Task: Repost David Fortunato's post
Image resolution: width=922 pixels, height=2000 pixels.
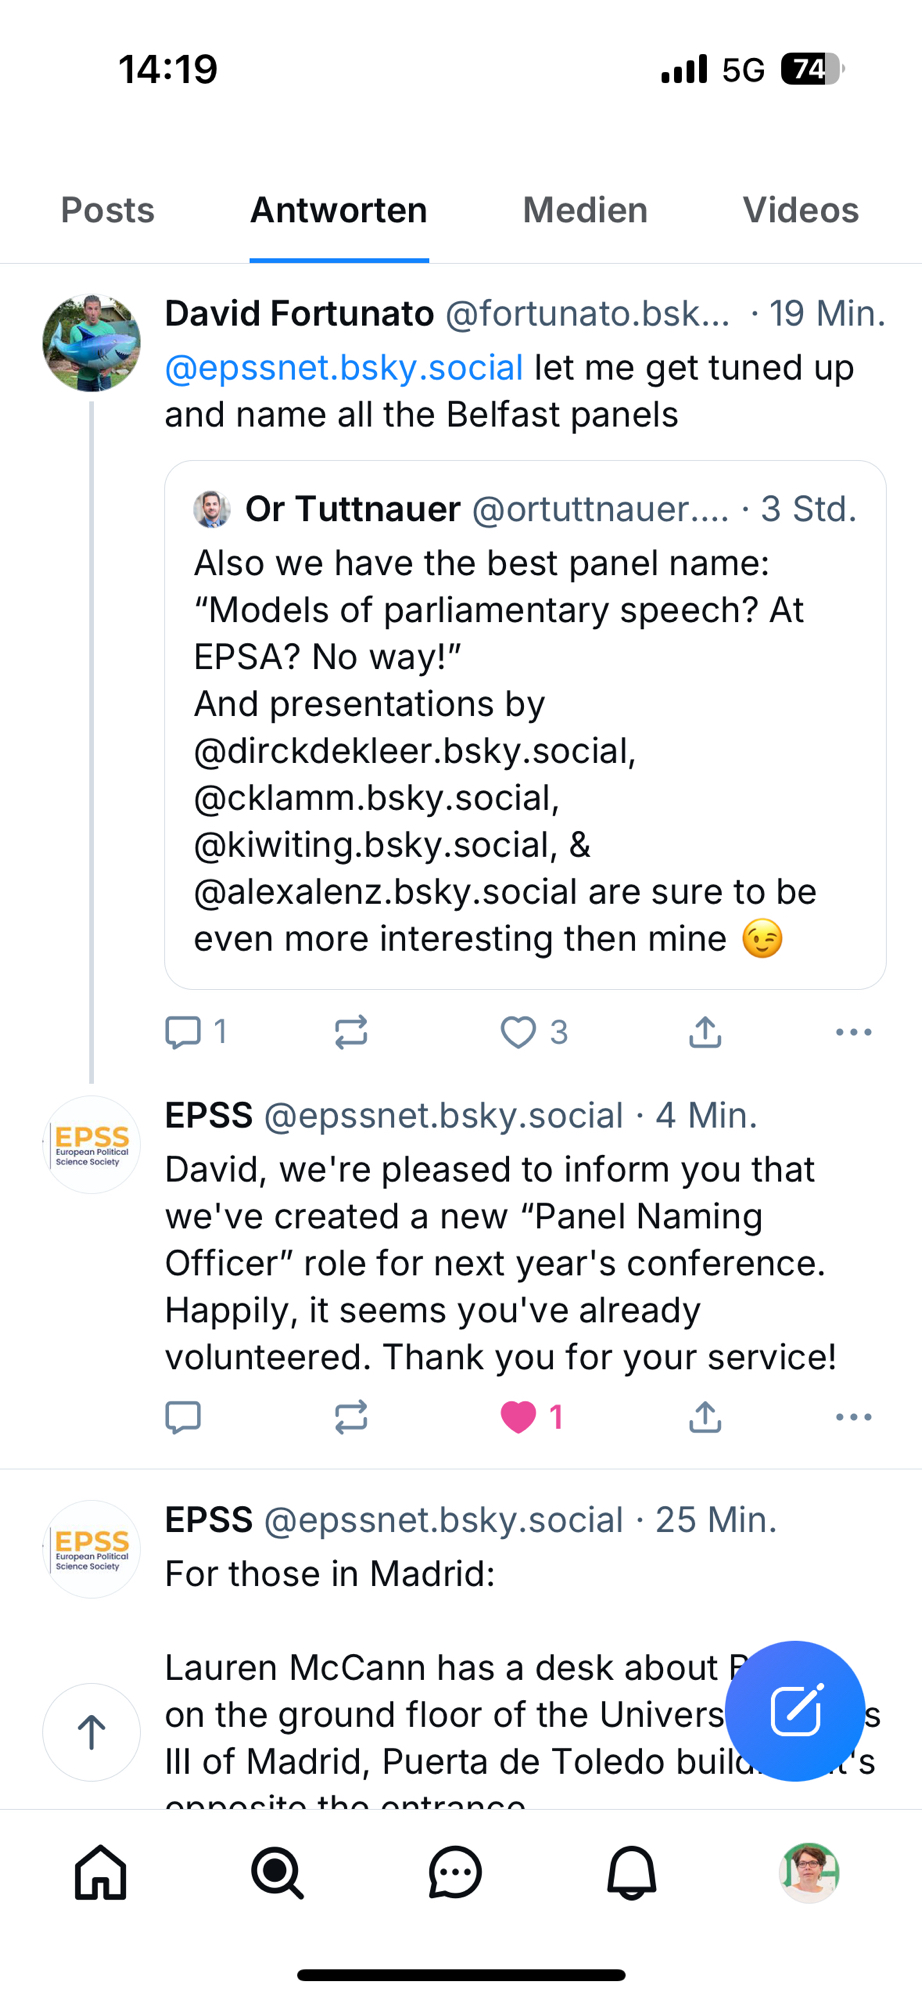Action: point(351,1031)
